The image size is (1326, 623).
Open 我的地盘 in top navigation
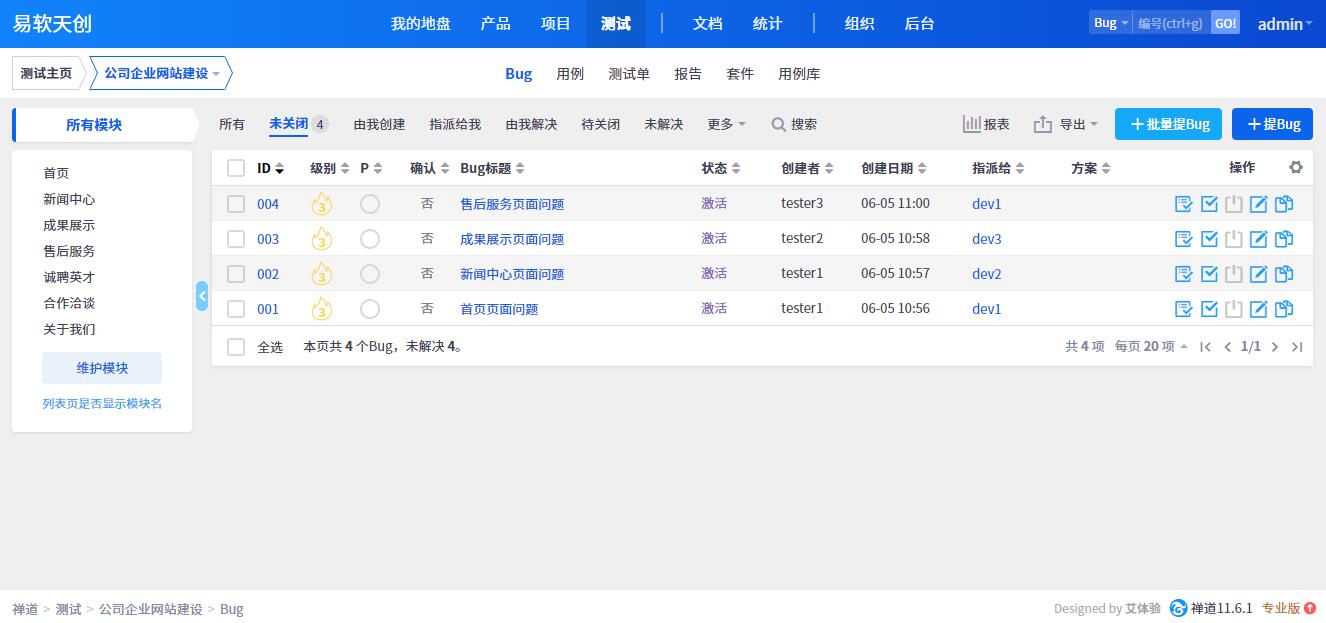pyautogui.click(x=420, y=23)
